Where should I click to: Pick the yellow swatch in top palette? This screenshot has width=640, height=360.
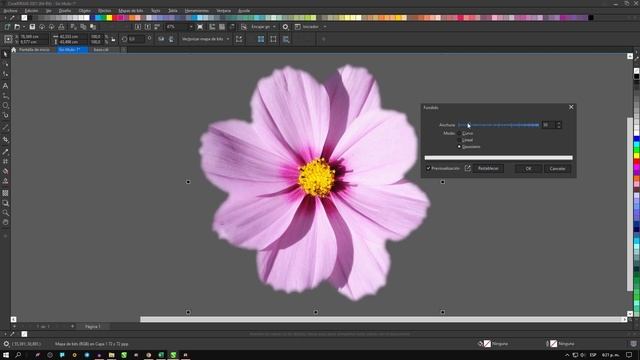point(109,18)
